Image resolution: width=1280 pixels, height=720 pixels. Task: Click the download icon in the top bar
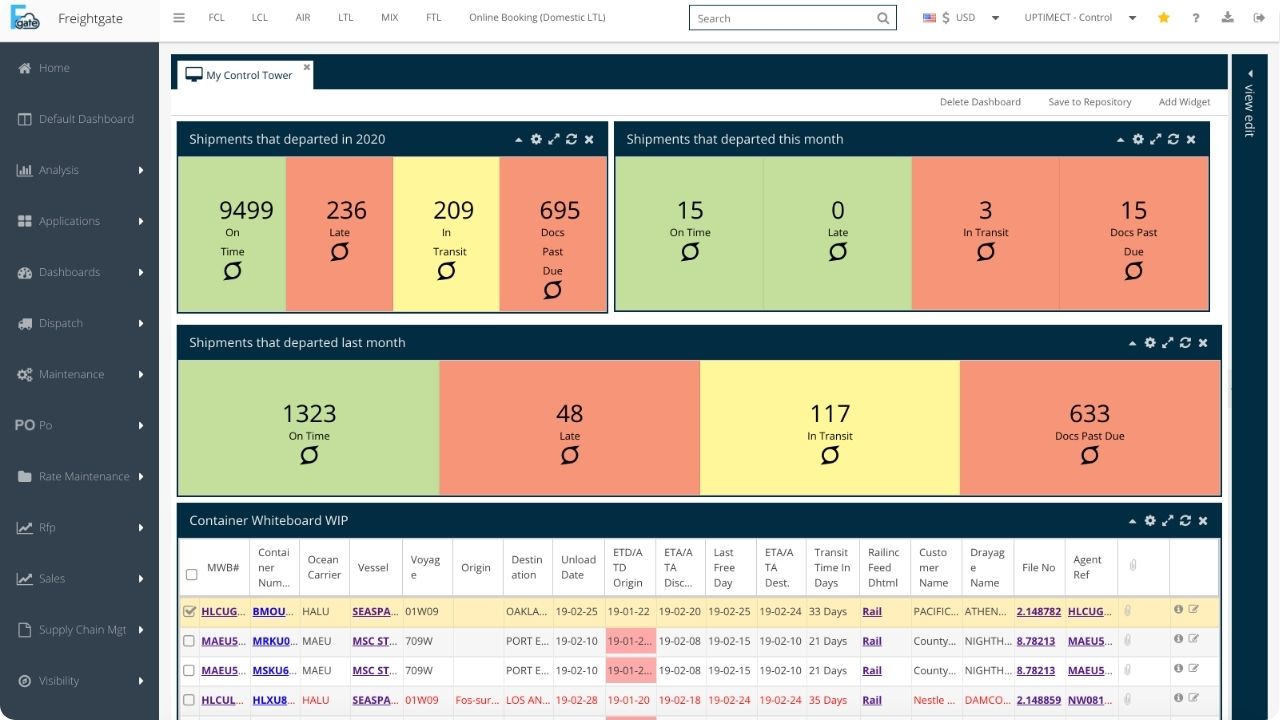(x=1227, y=17)
